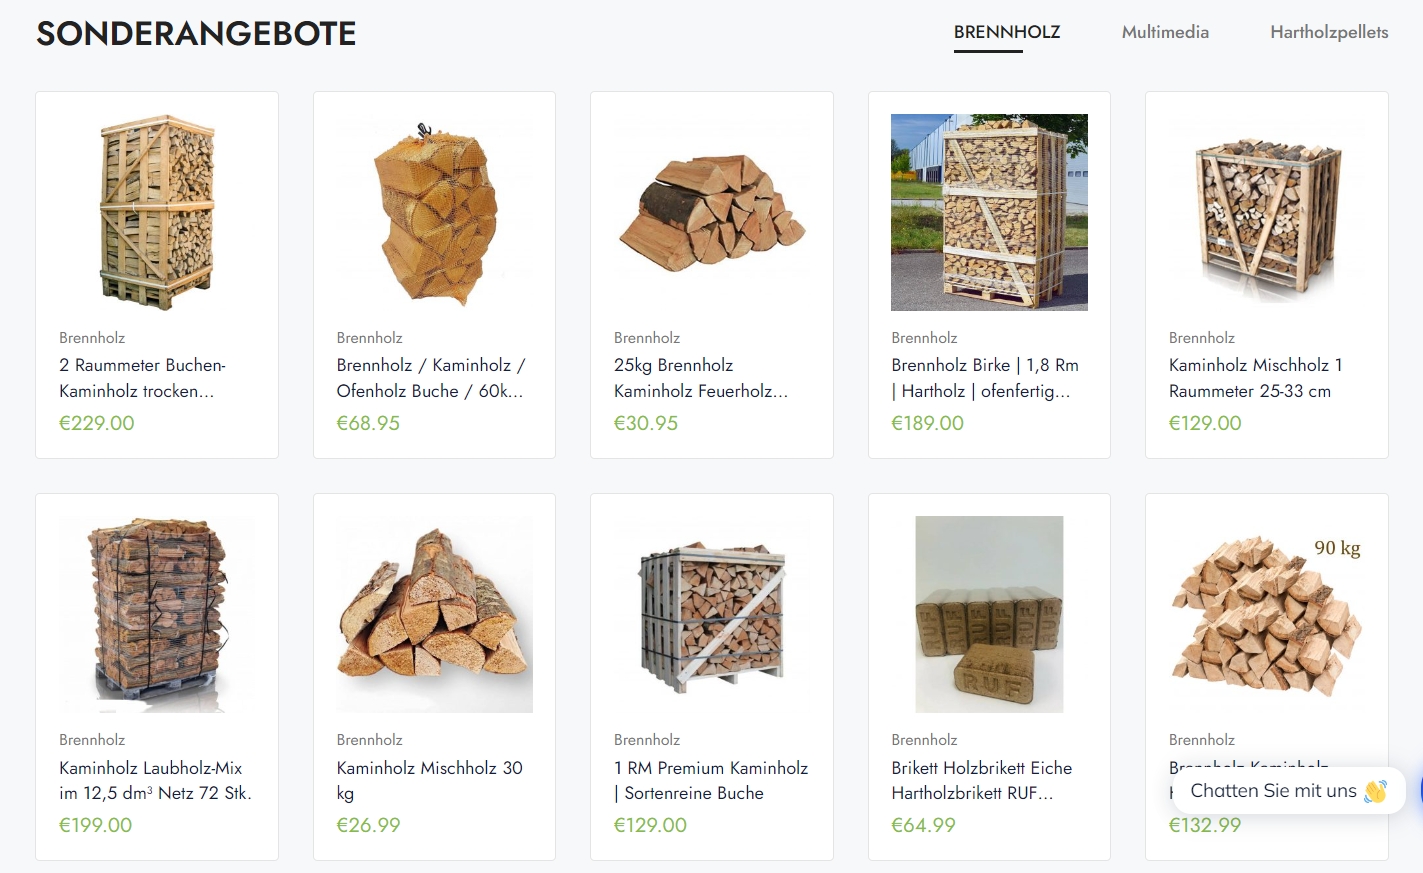Select the BRENNHOLZ tab
This screenshot has height=873, width=1423.
(1007, 32)
